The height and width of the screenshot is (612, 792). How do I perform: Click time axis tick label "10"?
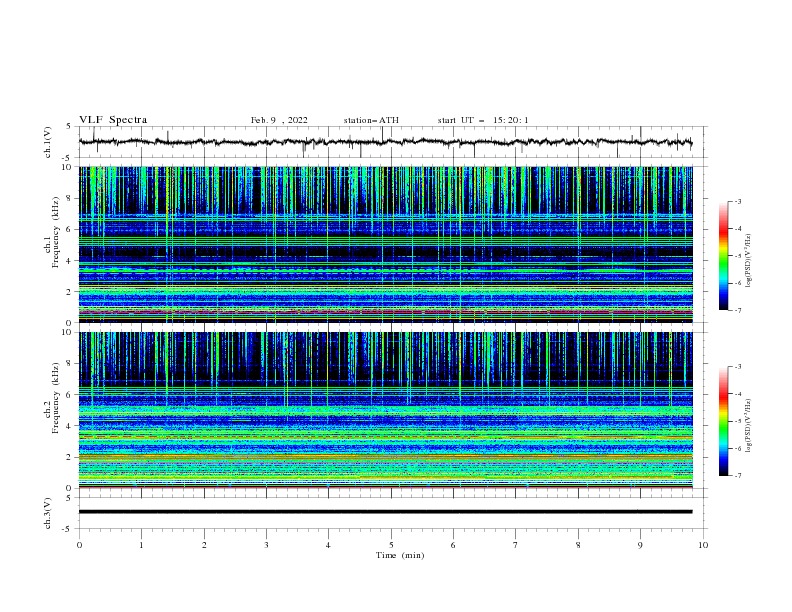click(703, 545)
